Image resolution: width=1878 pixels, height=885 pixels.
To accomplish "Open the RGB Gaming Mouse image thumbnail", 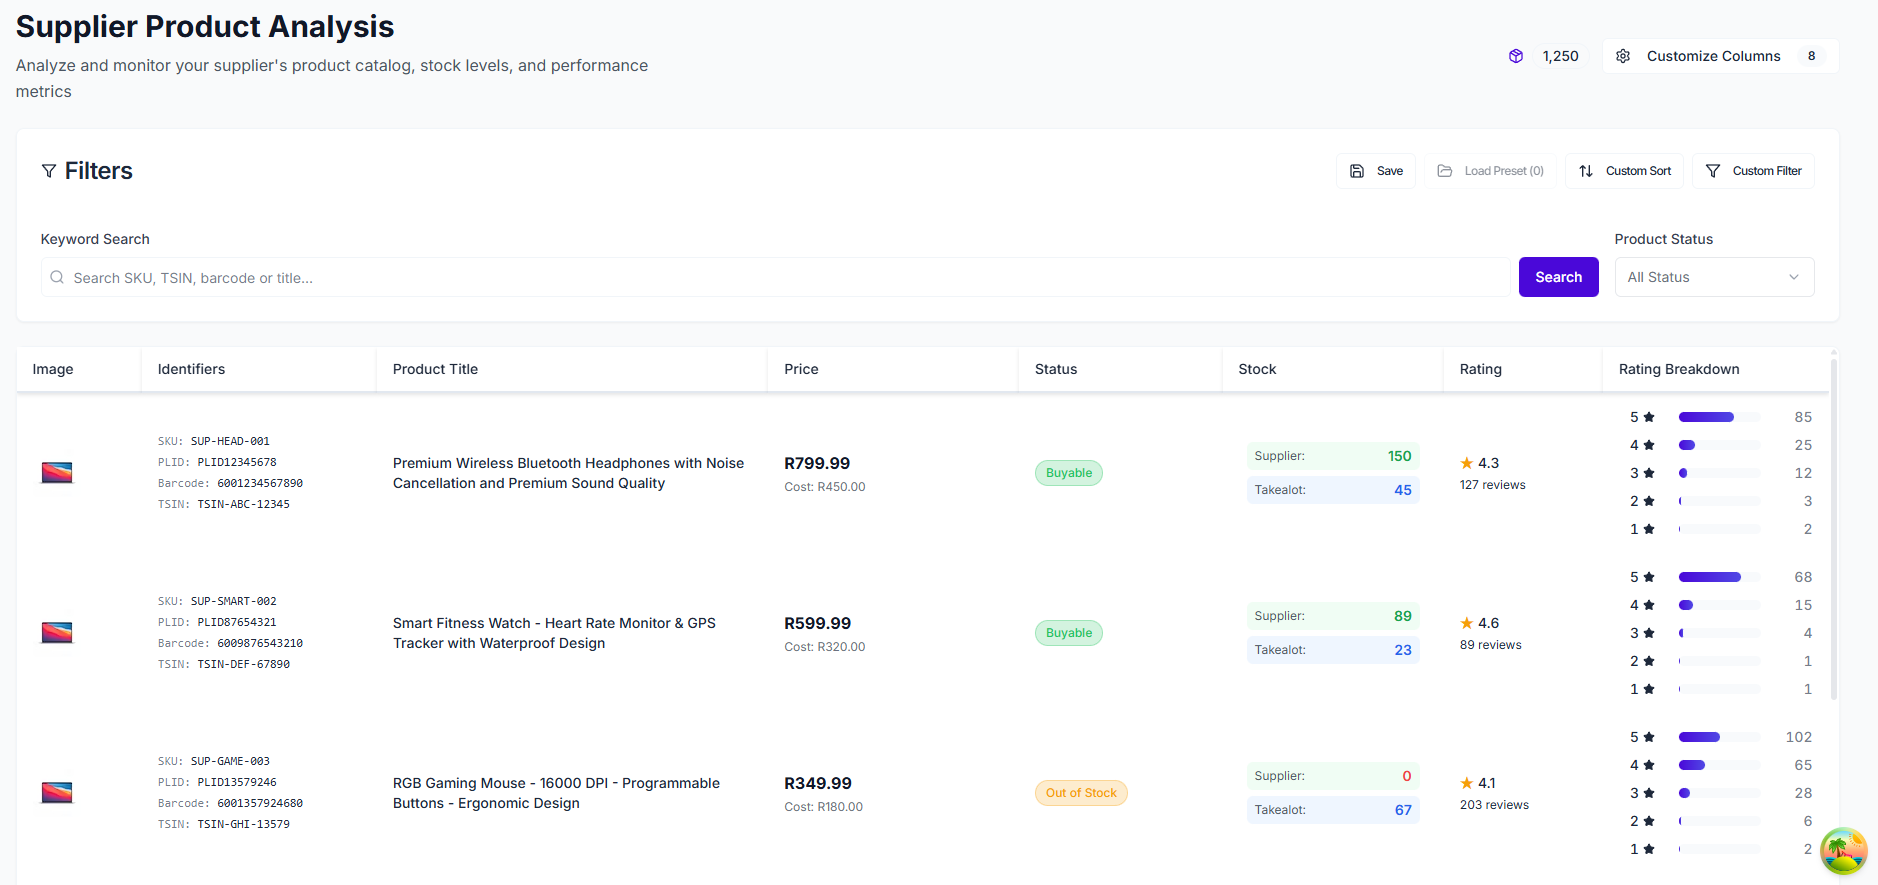I will point(57,792).
